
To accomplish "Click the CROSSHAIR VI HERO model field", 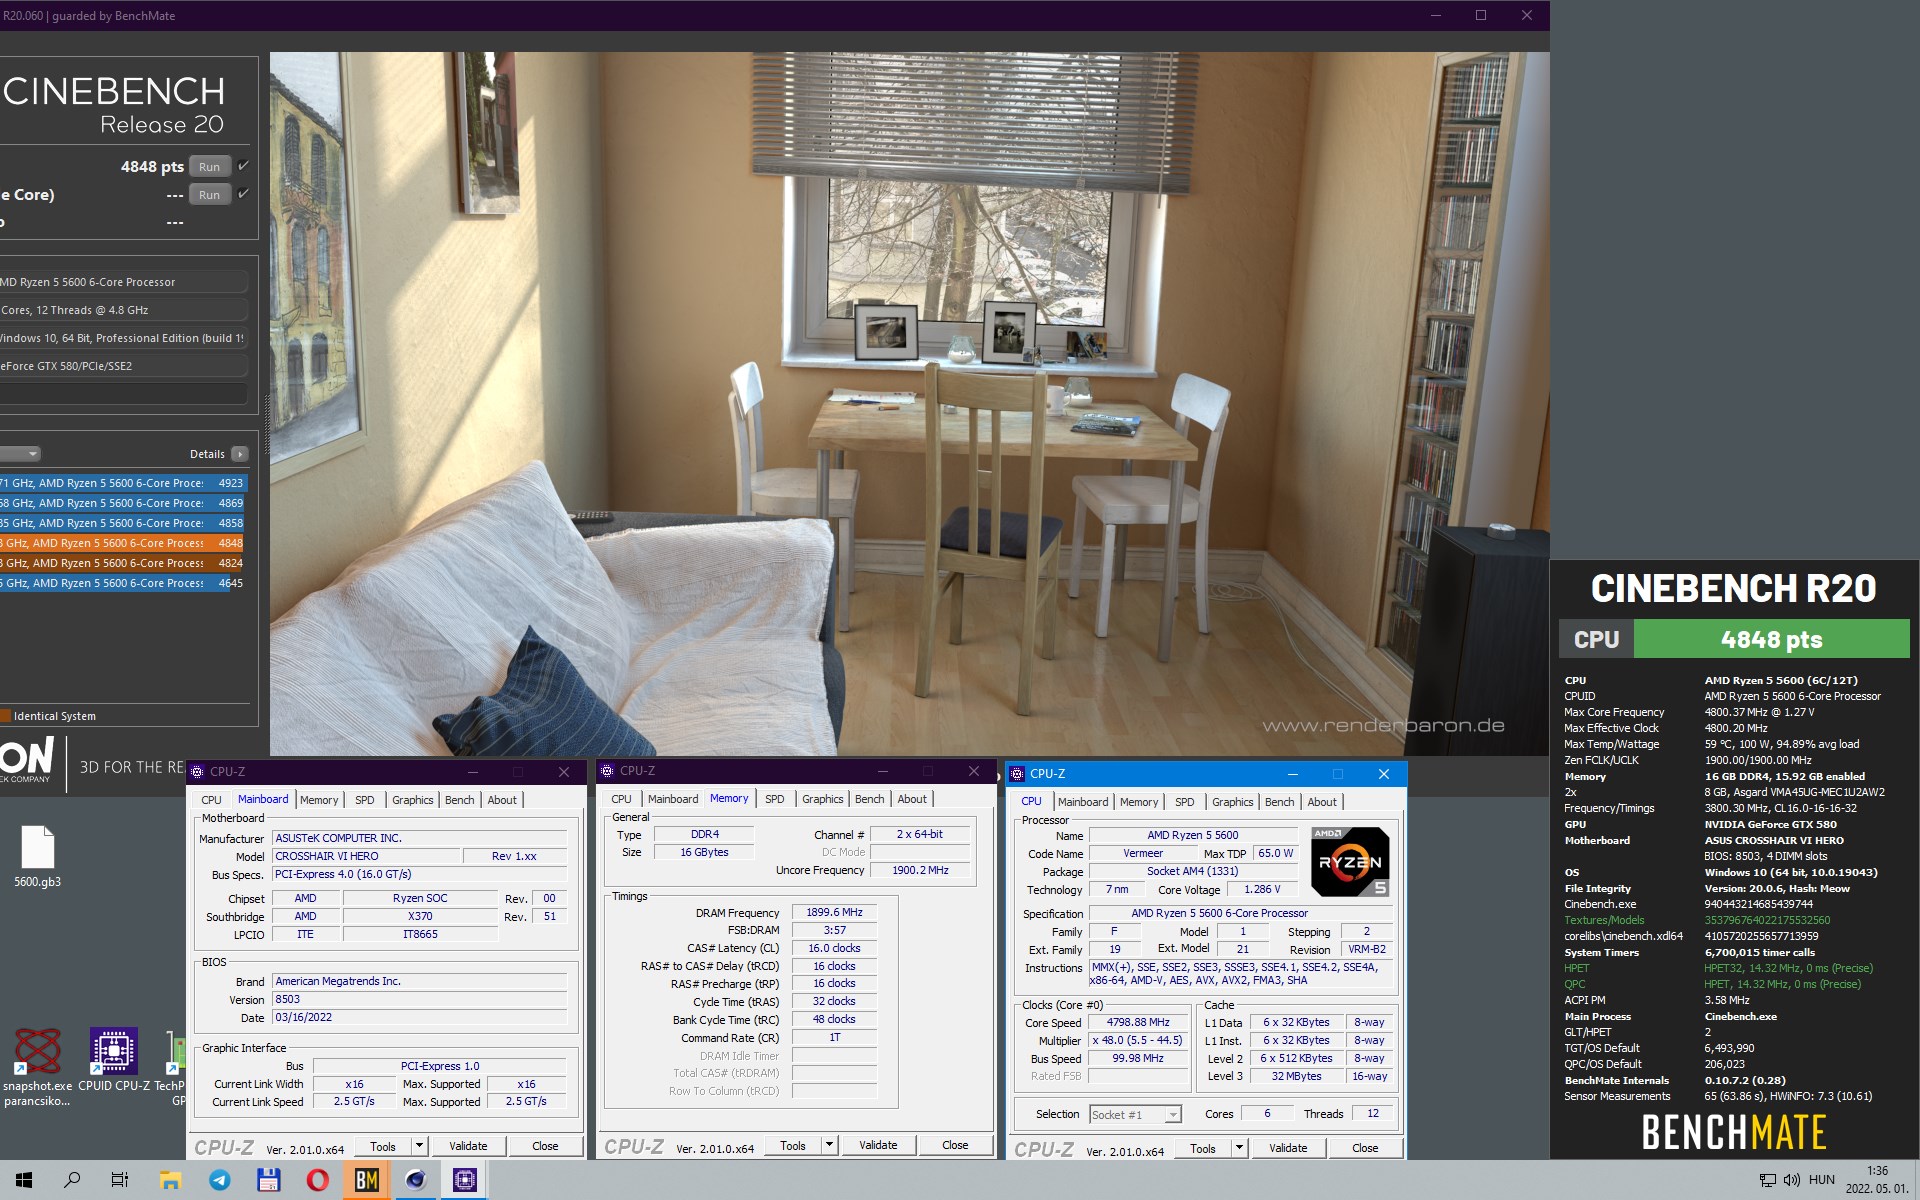I will pyautogui.click(x=366, y=856).
